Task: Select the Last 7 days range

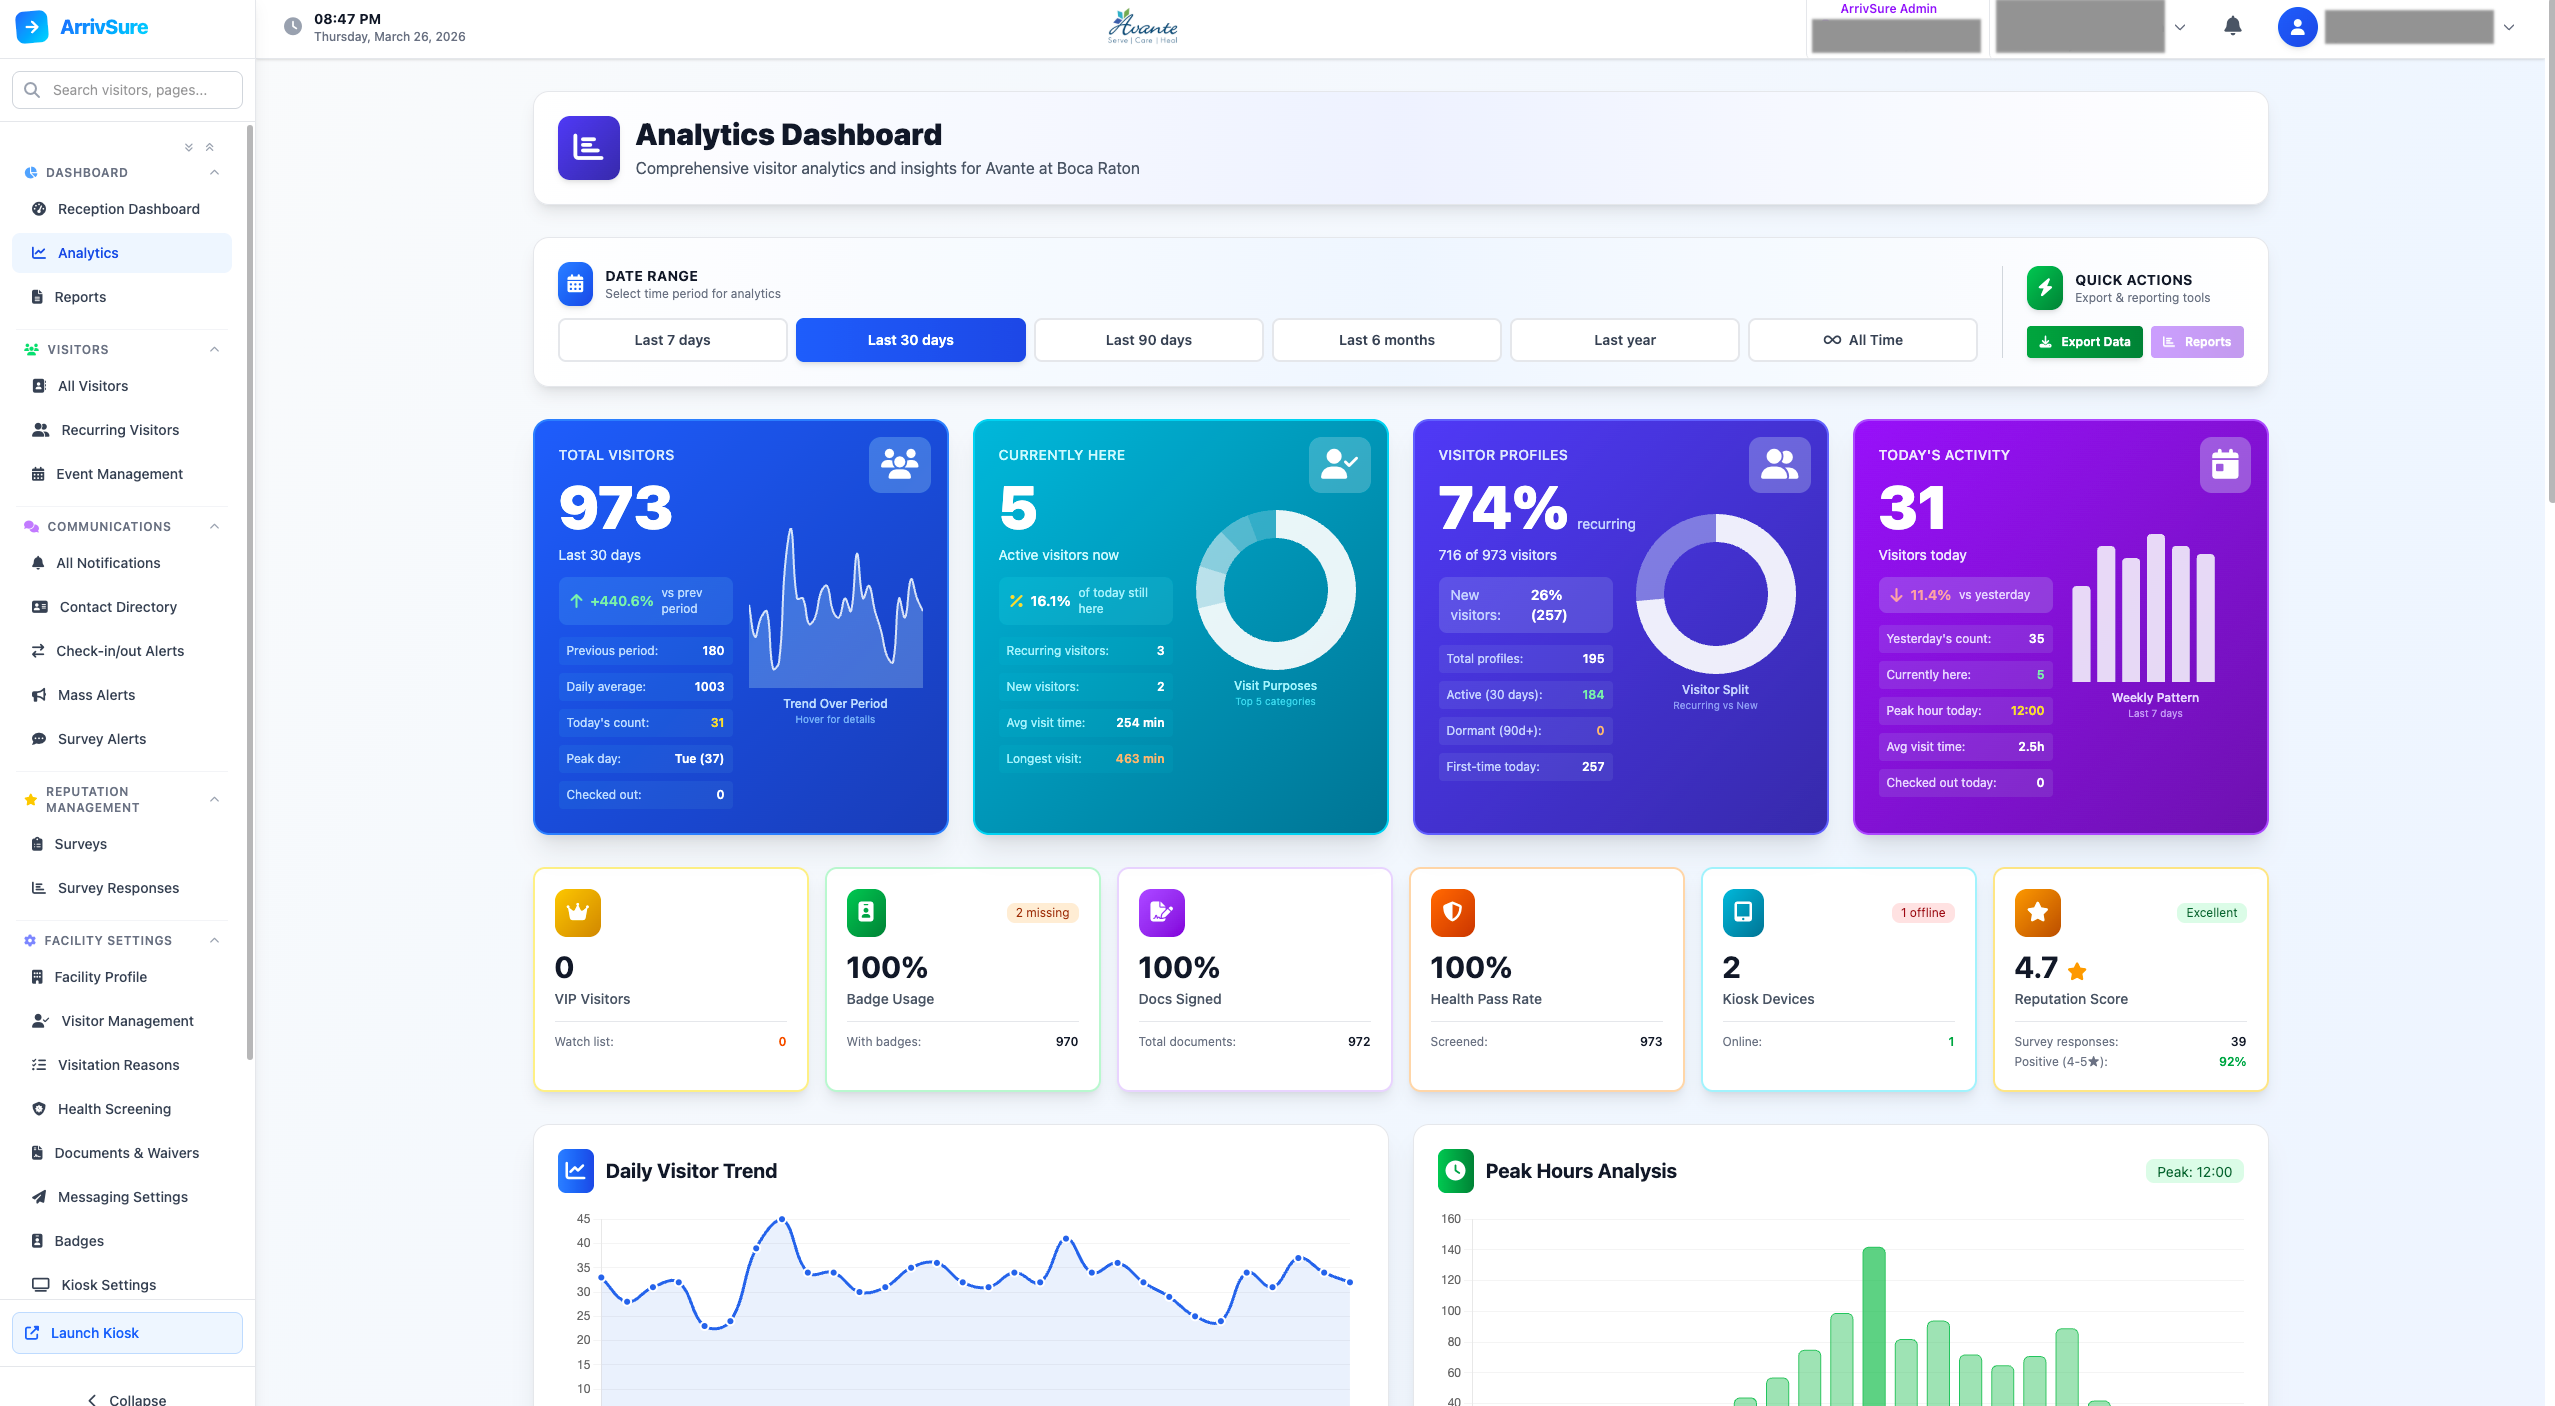Action: point(672,340)
